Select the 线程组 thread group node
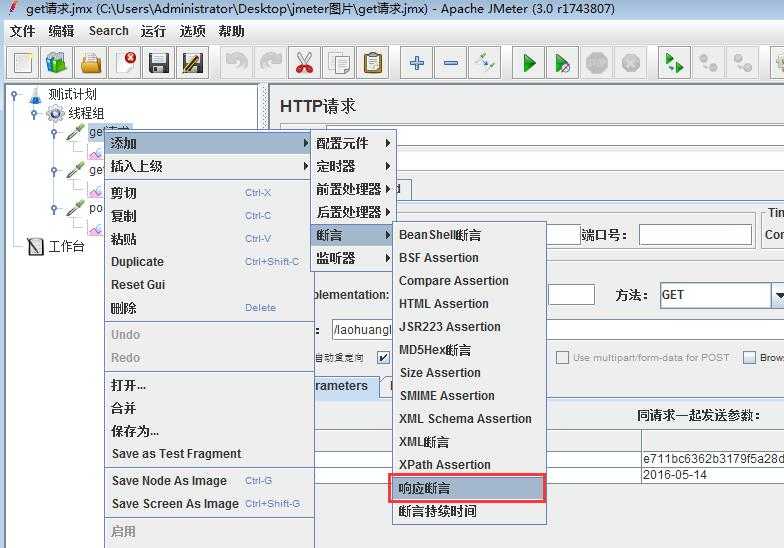Image resolution: width=784 pixels, height=548 pixels. pyautogui.click(x=86, y=113)
